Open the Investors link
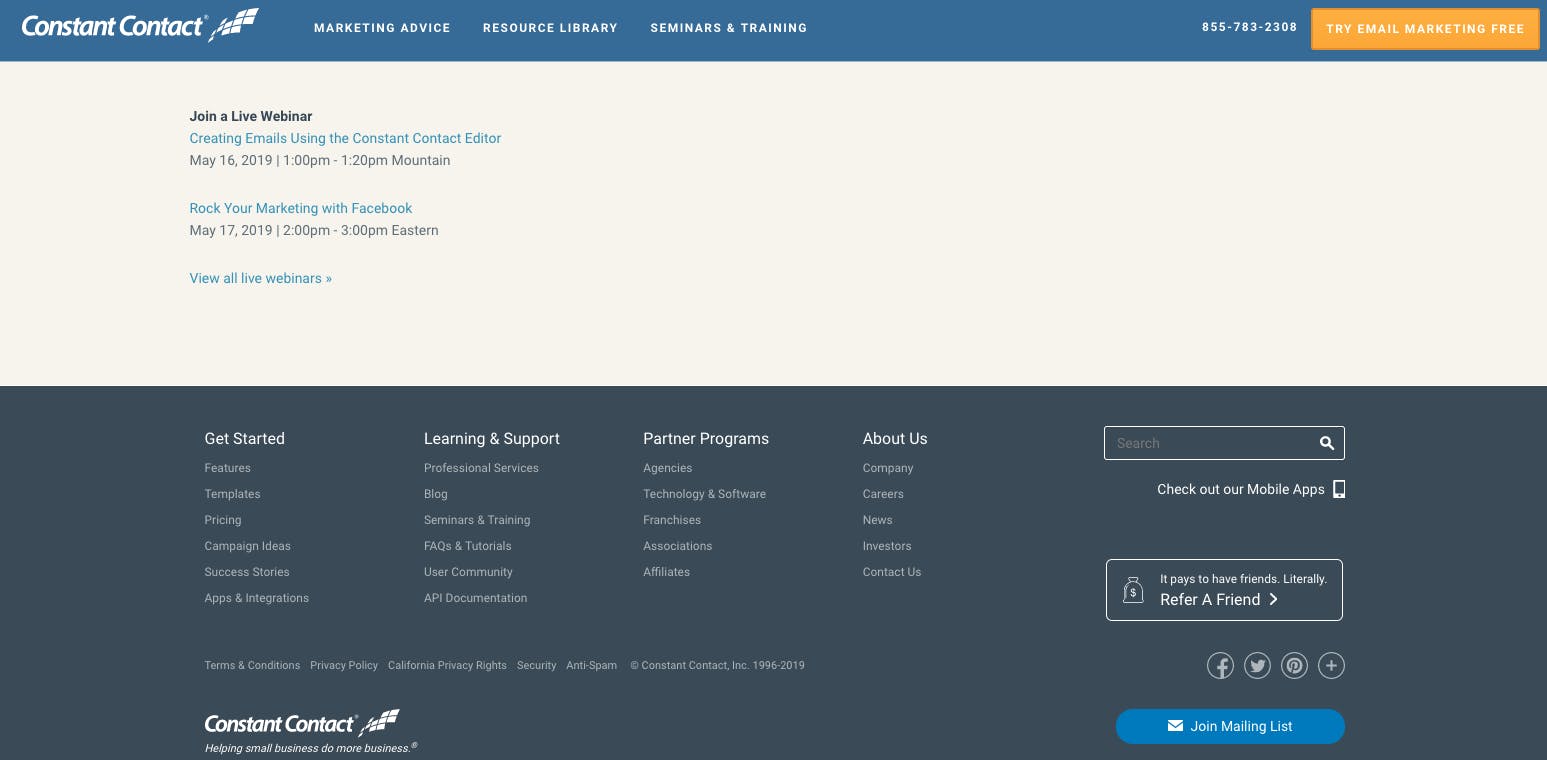 tap(887, 546)
